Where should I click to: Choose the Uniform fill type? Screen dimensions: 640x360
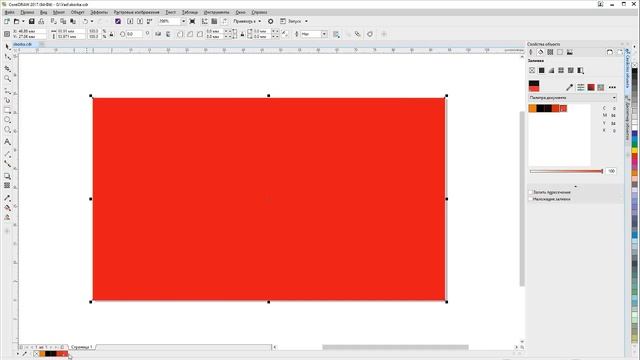(542, 71)
